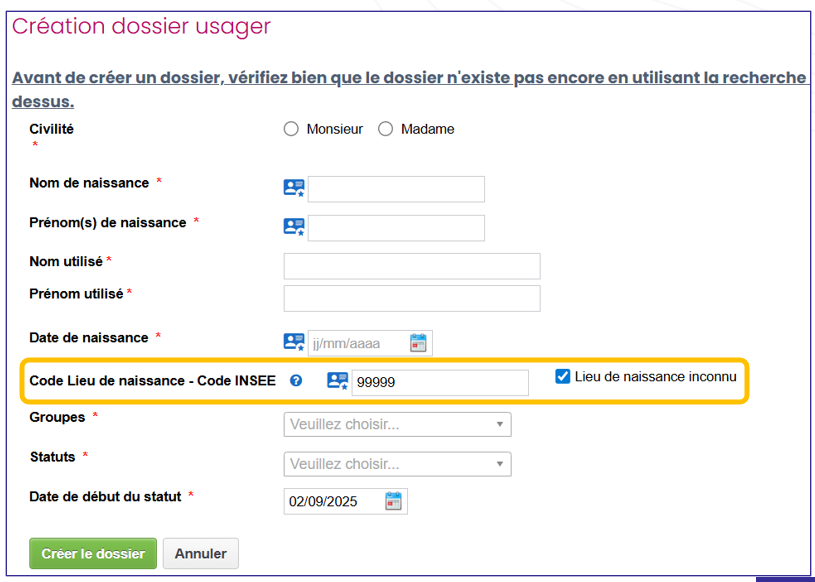Viewport: 815px width, 582px height.
Task: Select the Madame radio button
Action: point(386,129)
